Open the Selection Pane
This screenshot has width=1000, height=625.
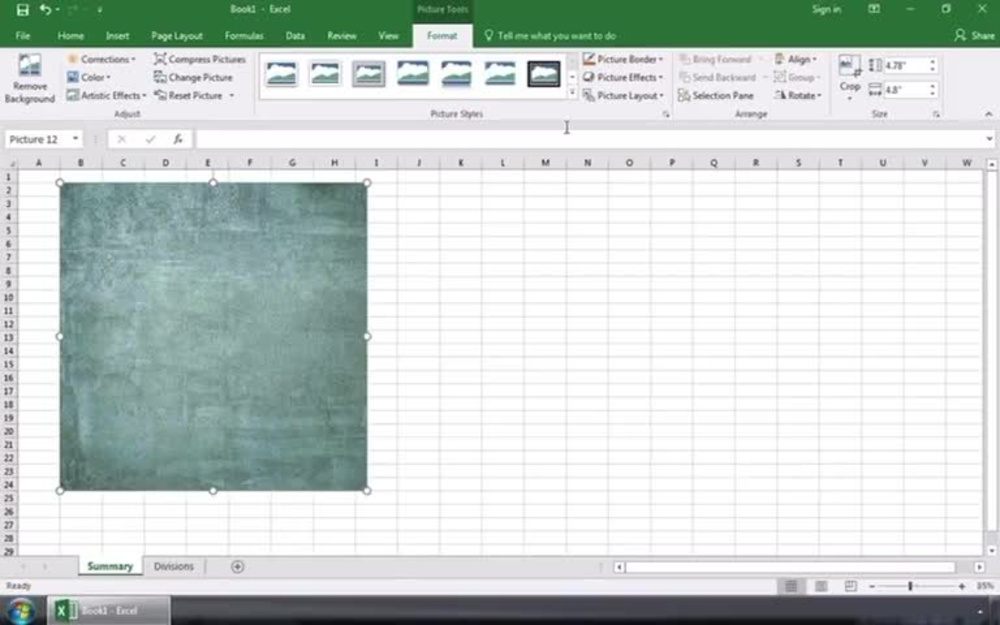(x=716, y=95)
